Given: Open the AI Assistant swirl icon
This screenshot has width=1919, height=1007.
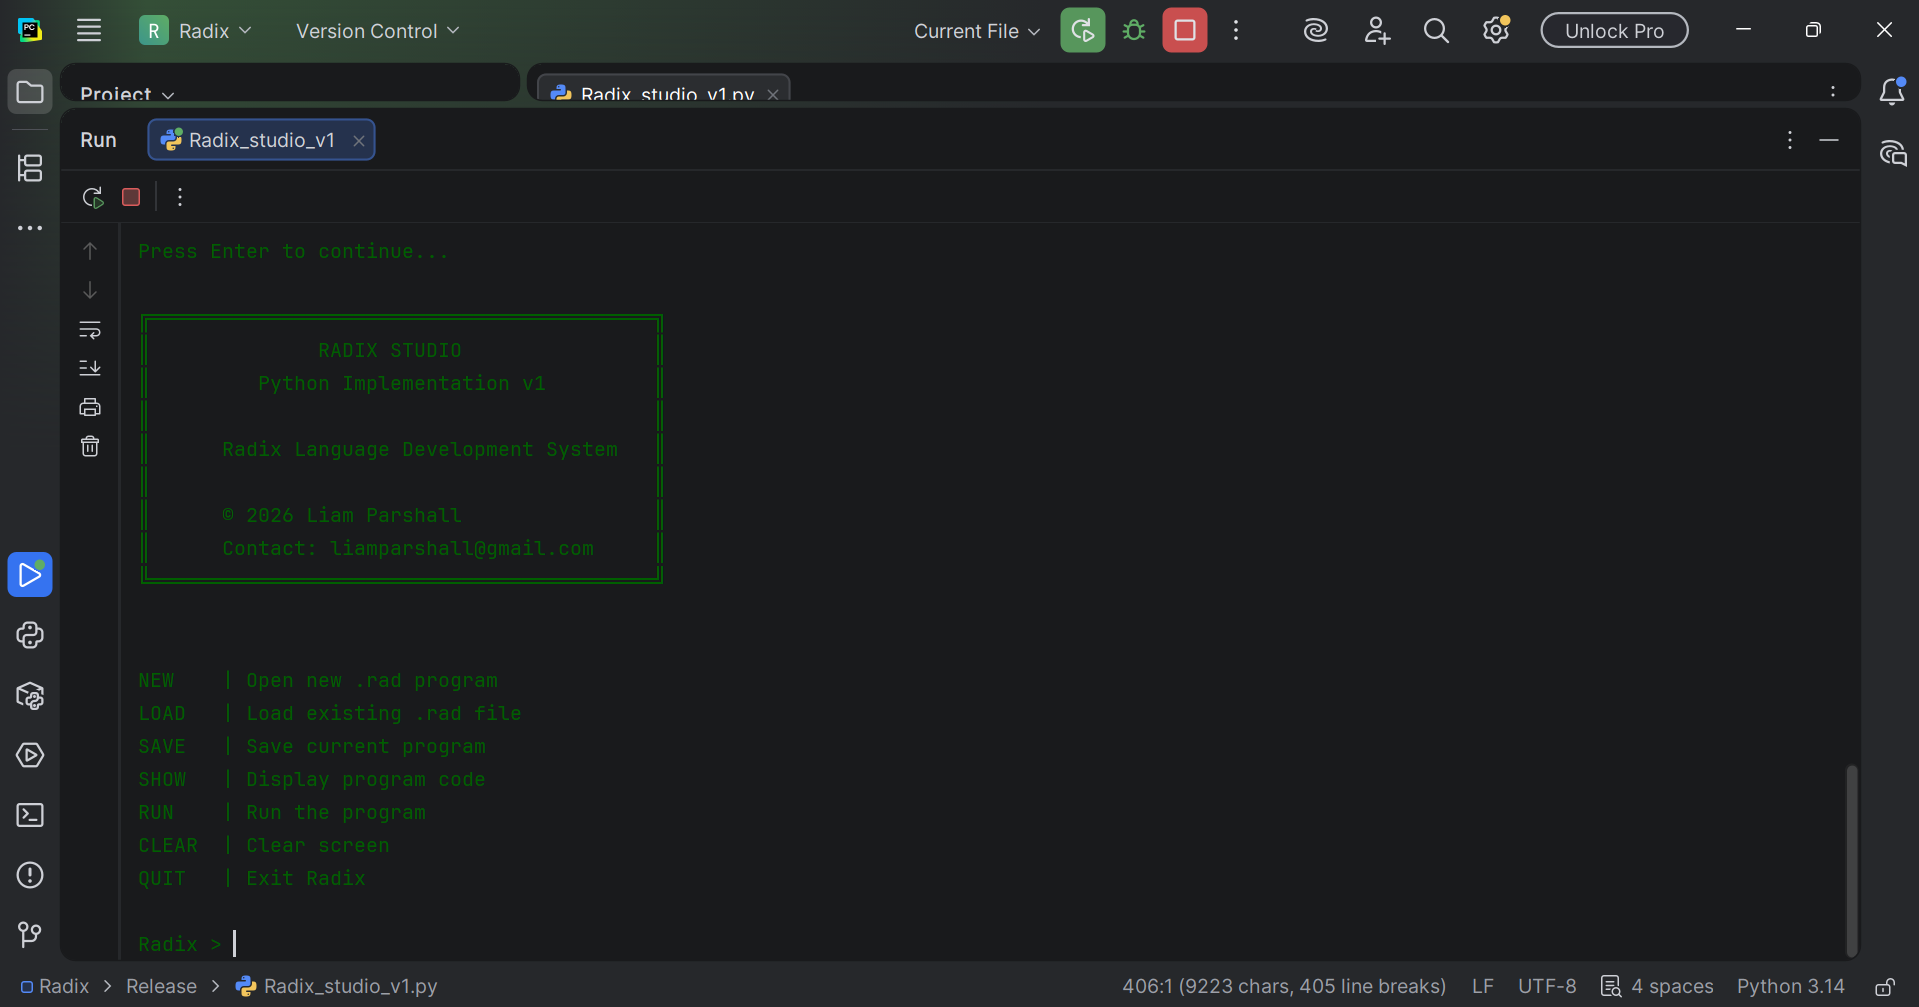Looking at the screenshot, I should (x=1316, y=30).
